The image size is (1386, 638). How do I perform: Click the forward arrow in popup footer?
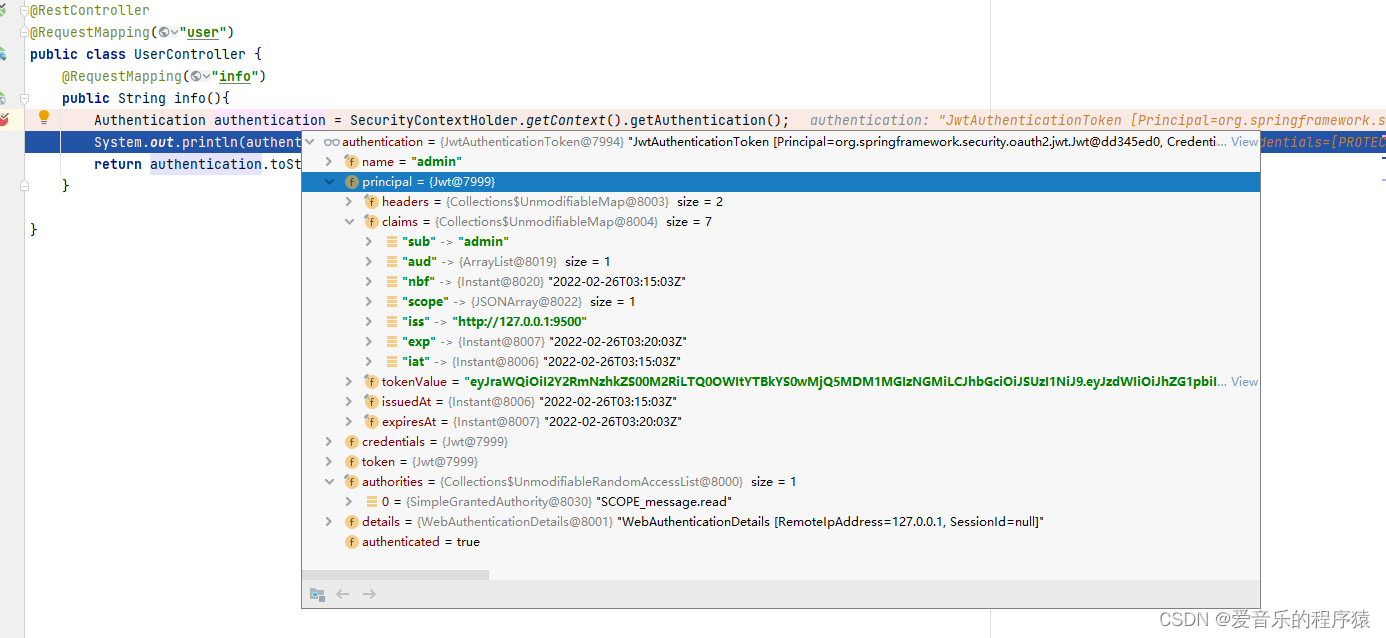369,594
